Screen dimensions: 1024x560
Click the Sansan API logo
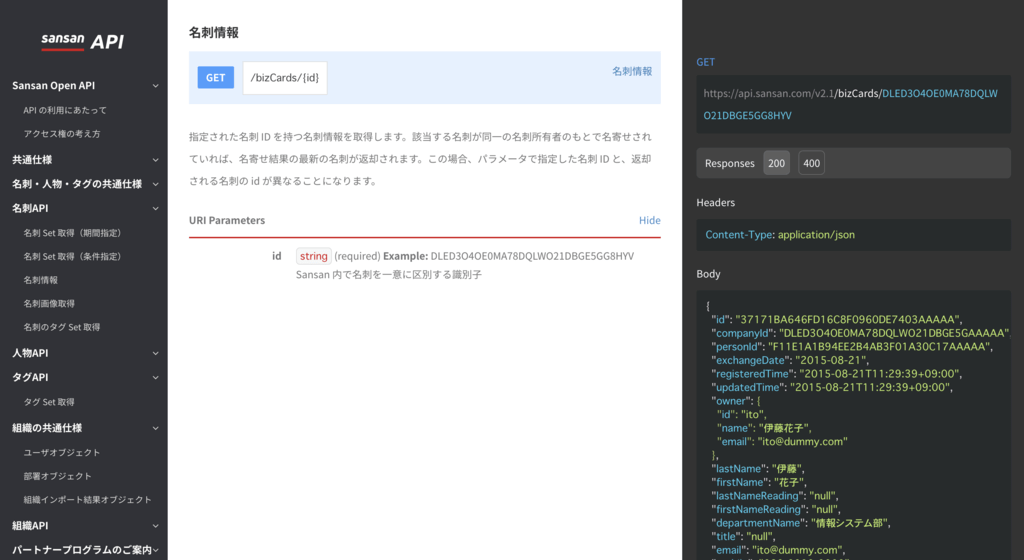click(x=83, y=41)
